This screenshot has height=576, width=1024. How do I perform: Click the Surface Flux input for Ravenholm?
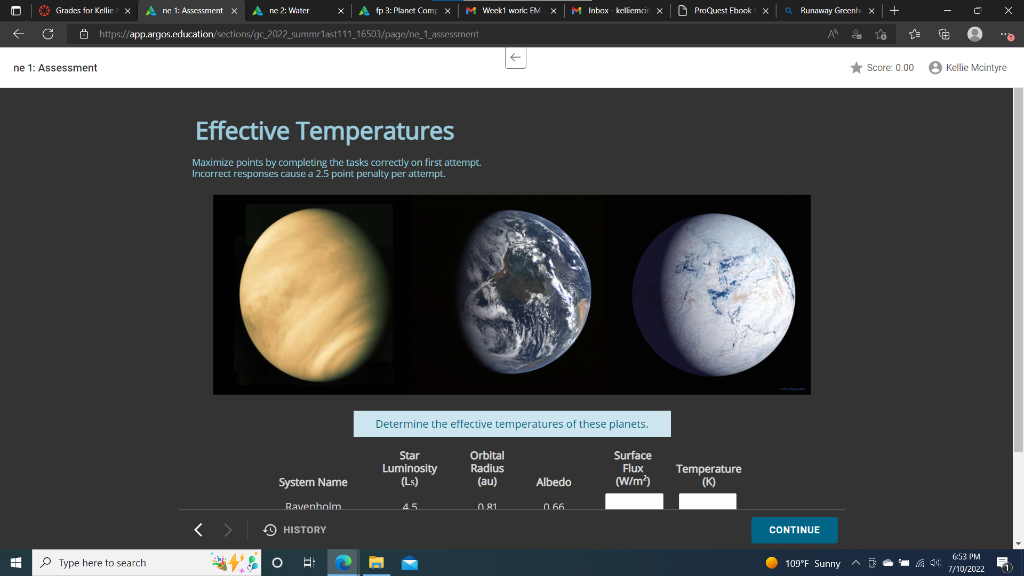pyautogui.click(x=633, y=502)
